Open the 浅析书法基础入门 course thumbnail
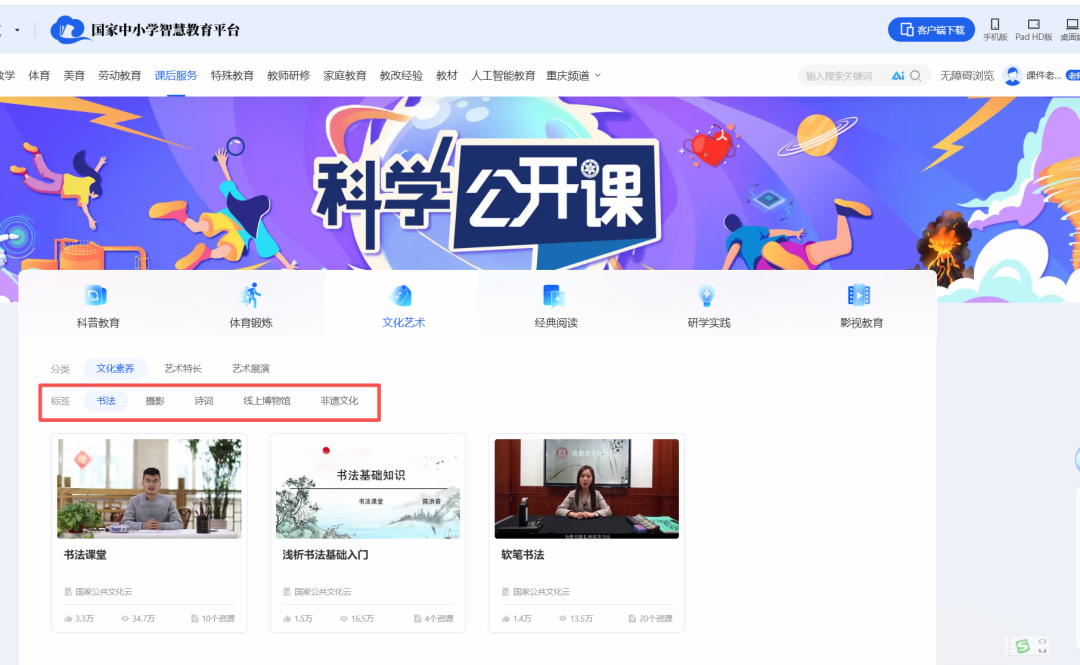Screen dimensions: 1080x665 click(x=368, y=489)
